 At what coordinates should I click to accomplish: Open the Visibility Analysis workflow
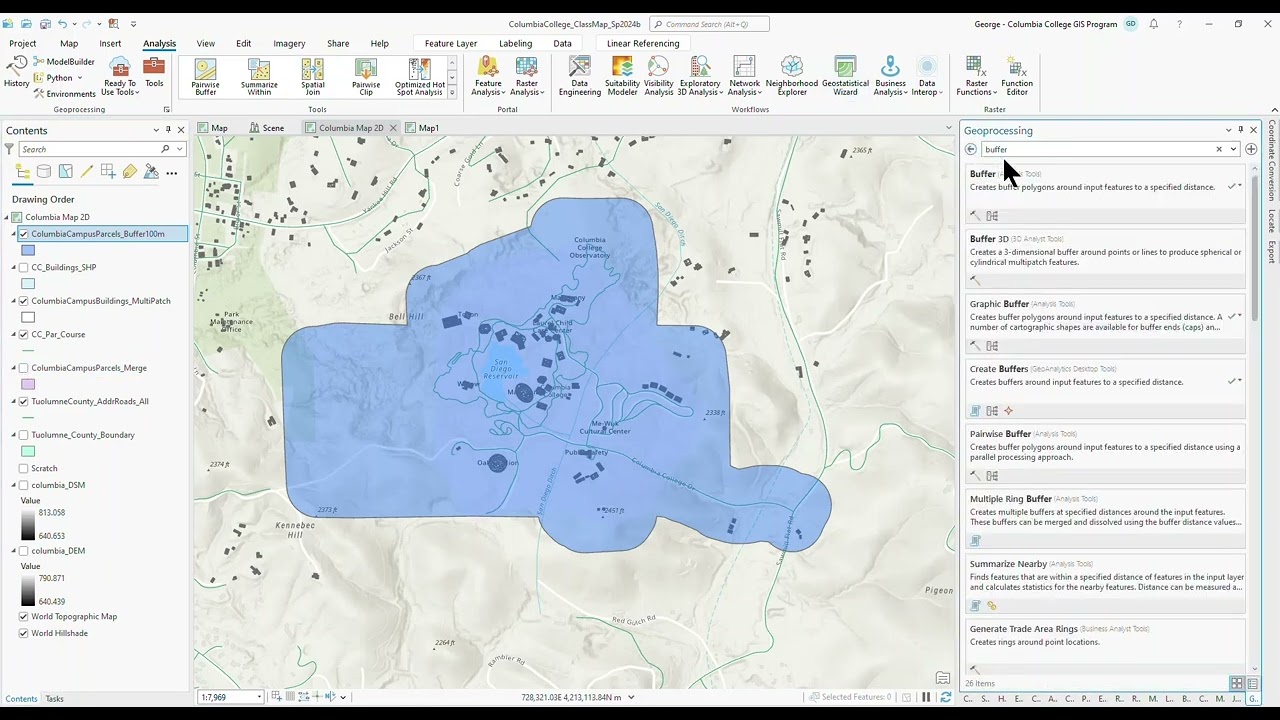(x=659, y=76)
